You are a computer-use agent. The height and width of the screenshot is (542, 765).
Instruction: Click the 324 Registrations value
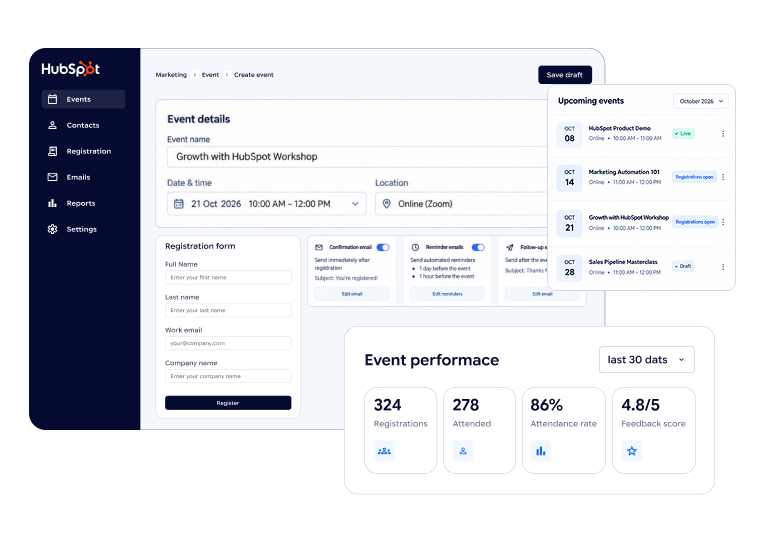pos(387,405)
